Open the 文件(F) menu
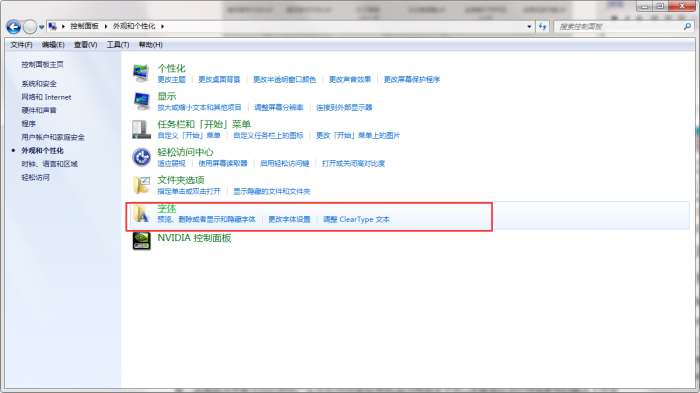 pyautogui.click(x=21, y=45)
